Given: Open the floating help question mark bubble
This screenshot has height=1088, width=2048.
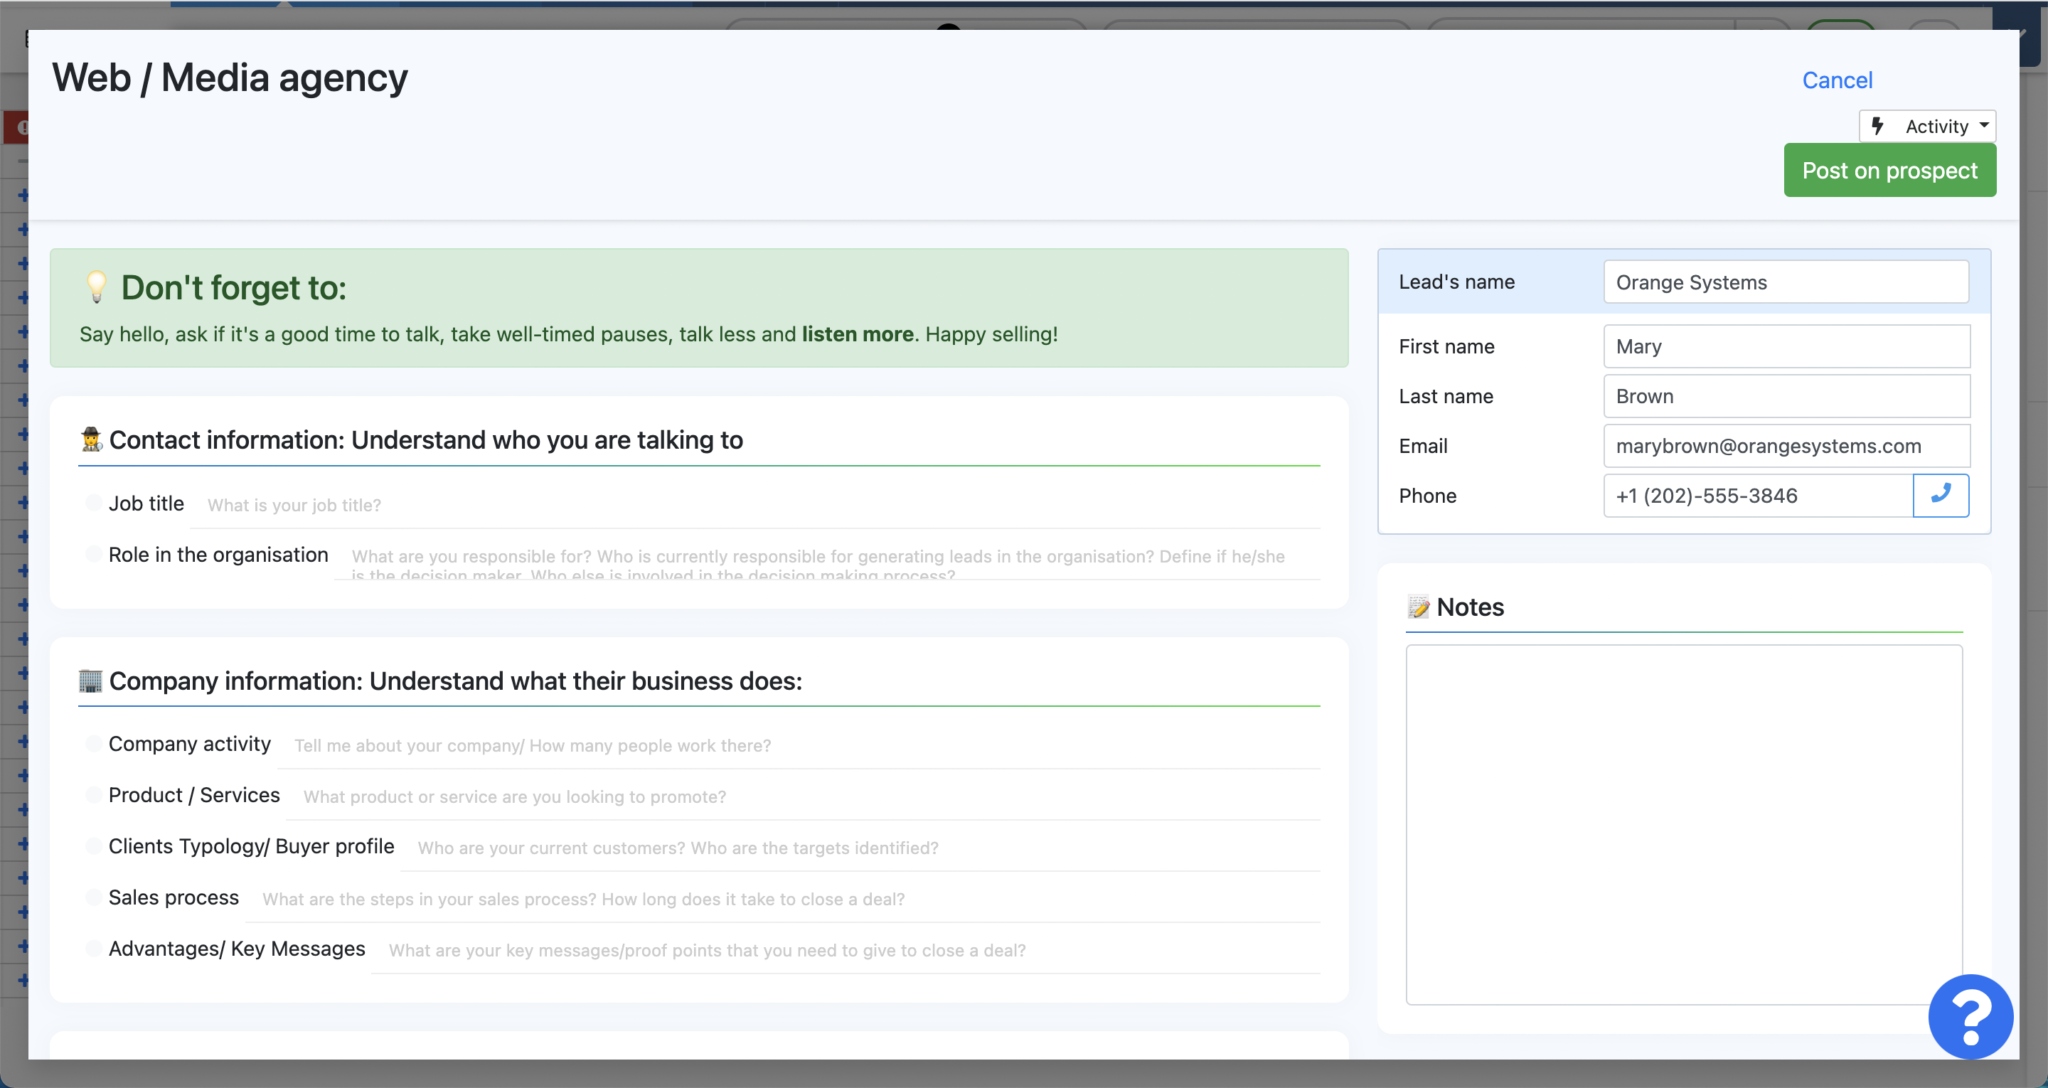Looking at the screenshot, I should (x=1970, y=1017).
